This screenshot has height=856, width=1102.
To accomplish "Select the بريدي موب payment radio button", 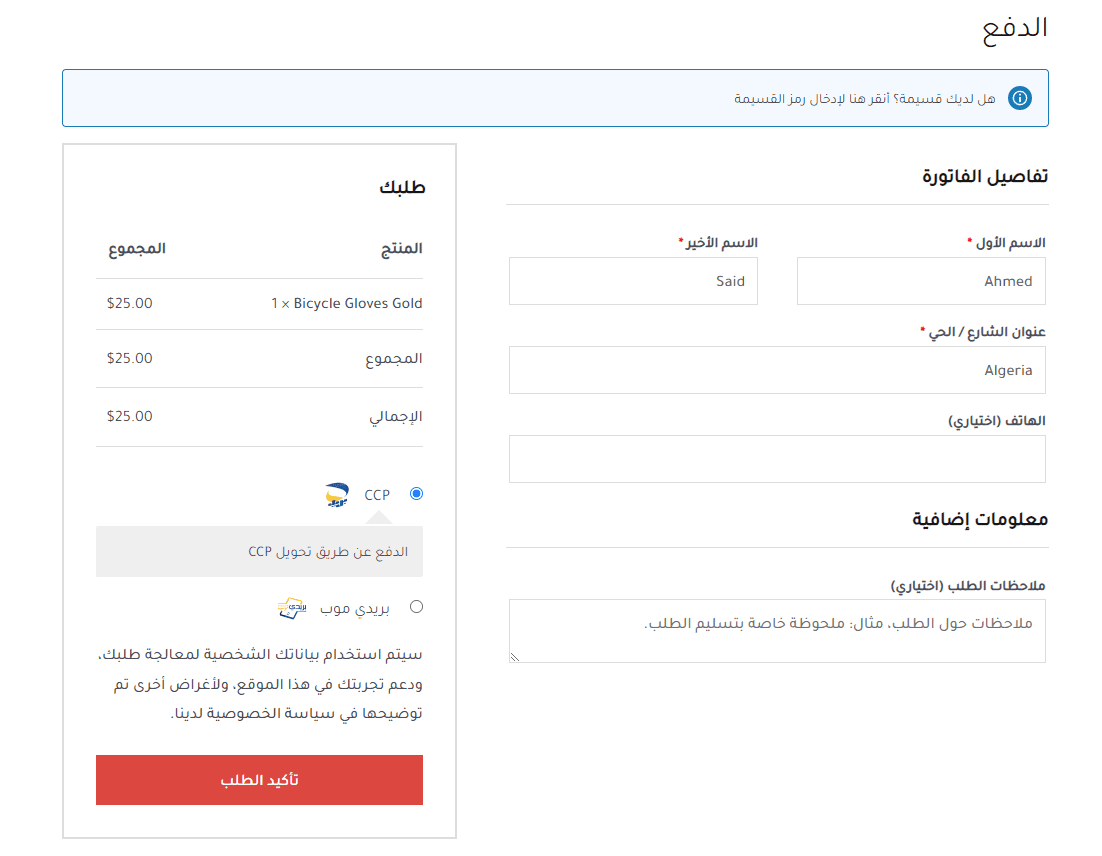I will click(416, 606).
